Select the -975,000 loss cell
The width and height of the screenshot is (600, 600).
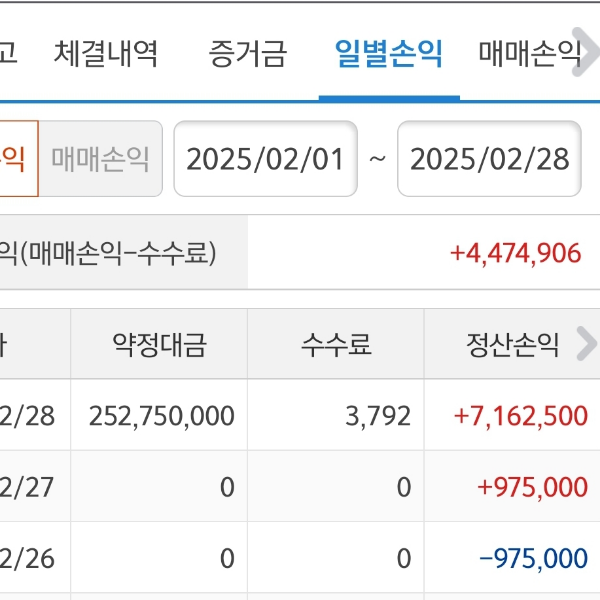pos(533,558)
